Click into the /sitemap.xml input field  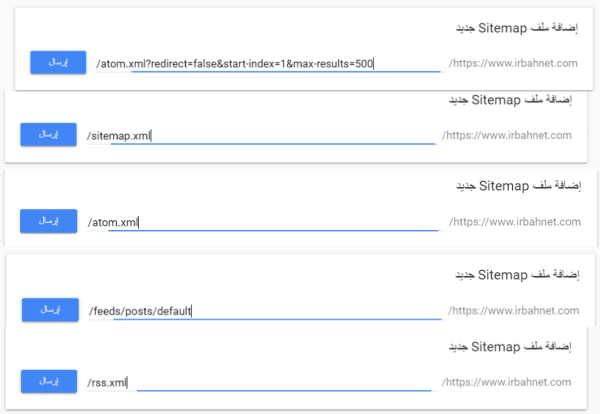[x=261, y=135]
